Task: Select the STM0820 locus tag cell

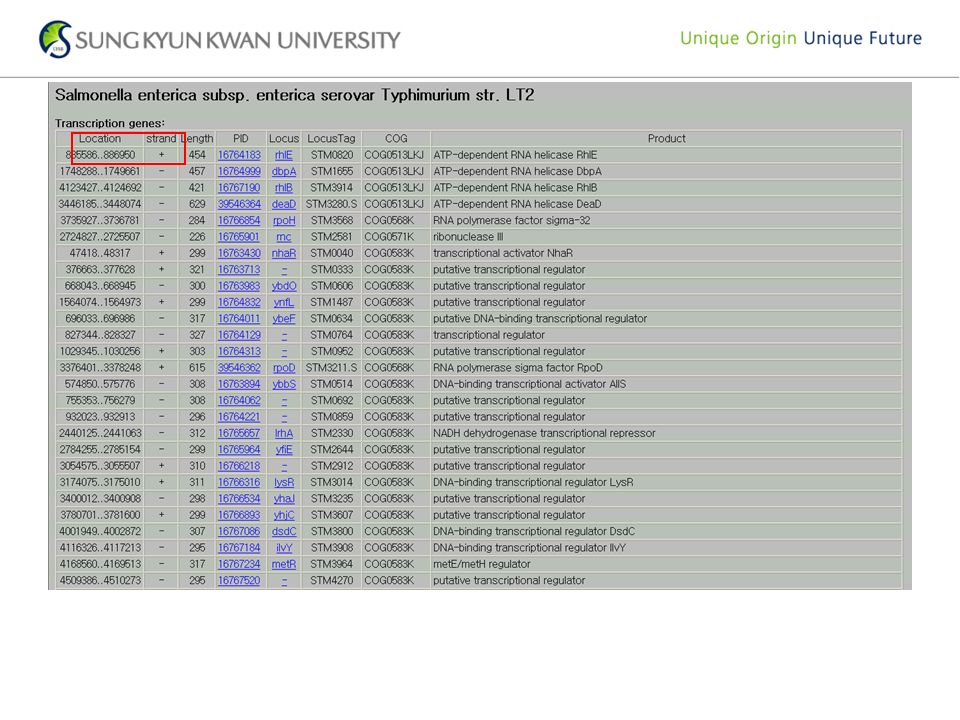Action: (331, 156)
